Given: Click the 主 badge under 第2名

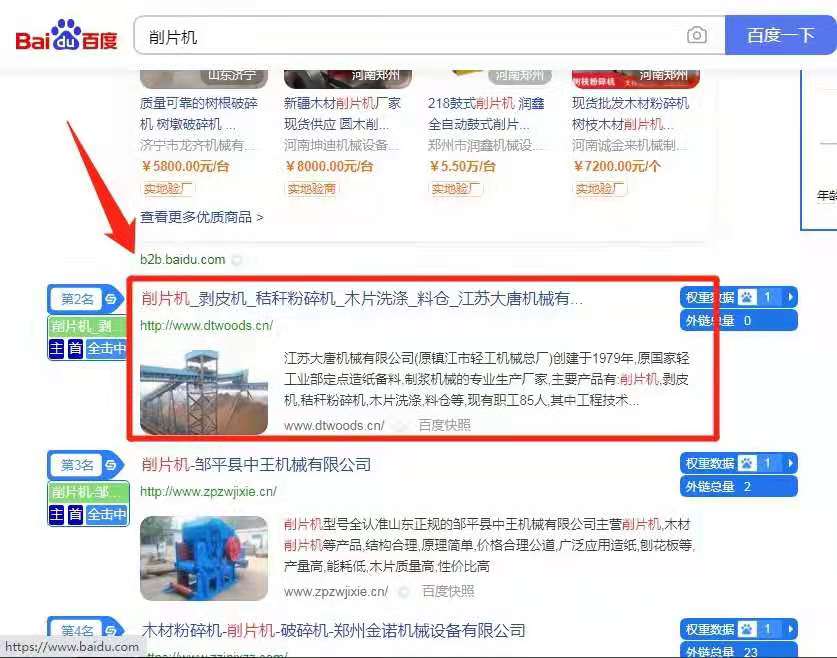Looking at the screenshot, I should (57, 349).
